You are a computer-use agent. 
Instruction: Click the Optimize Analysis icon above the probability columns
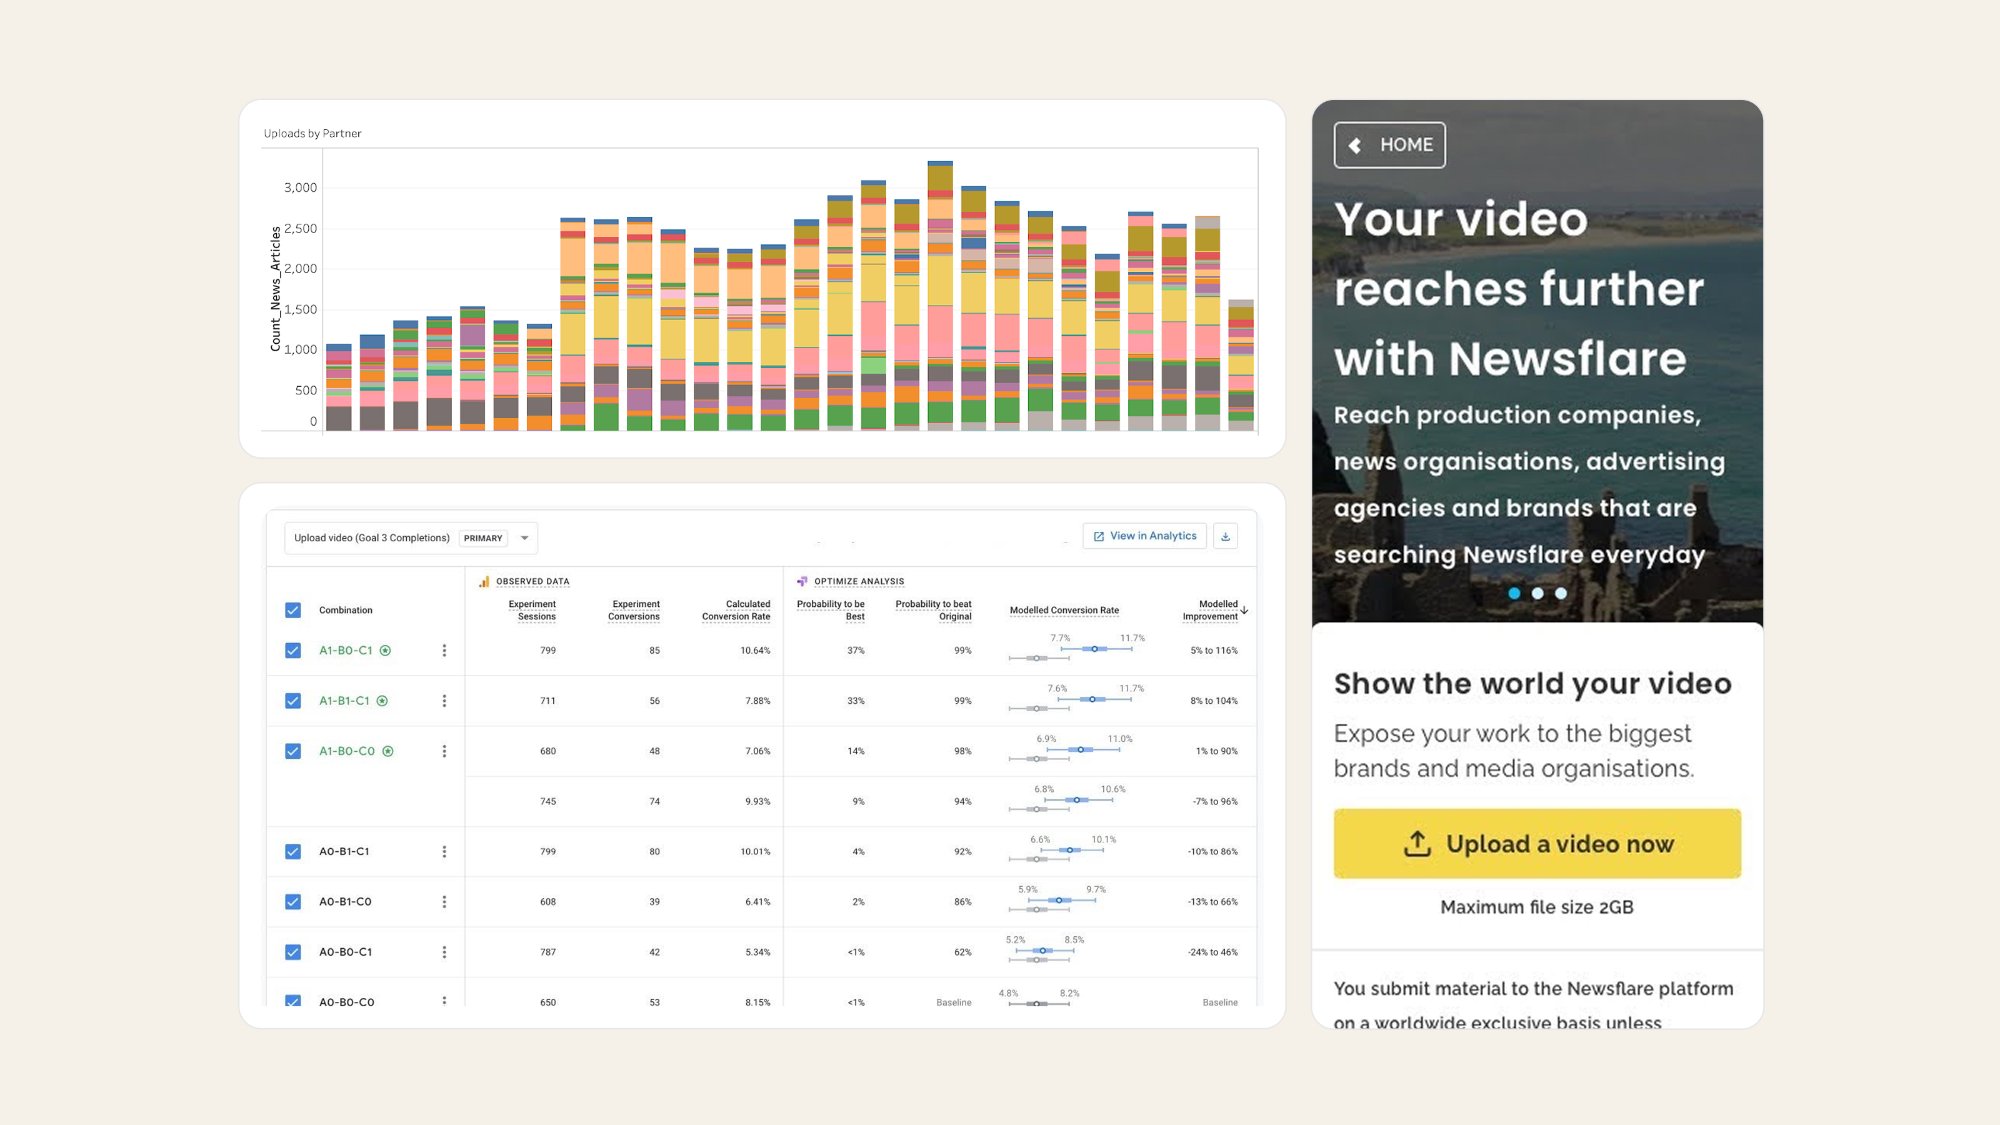pyautogui.click(x=802, y=581)
